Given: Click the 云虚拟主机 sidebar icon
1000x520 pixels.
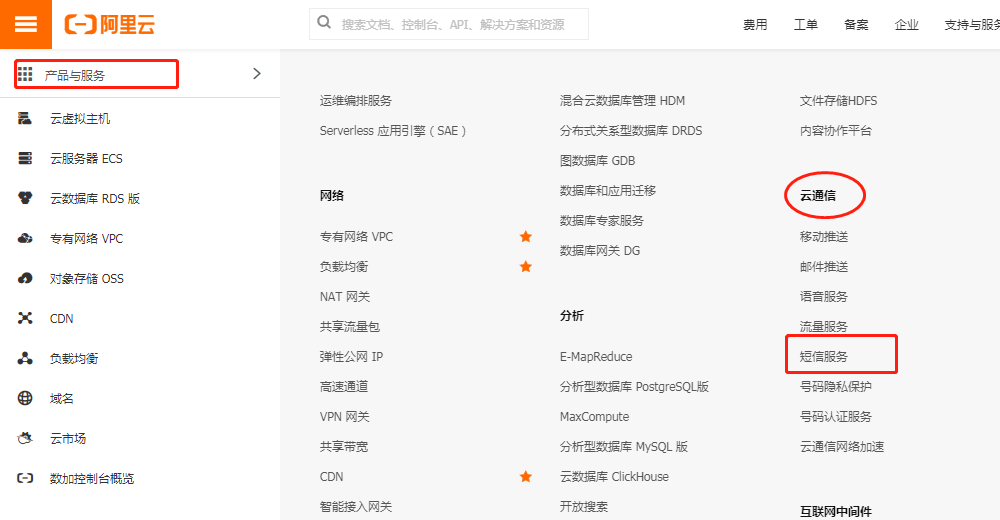Looking at the screenshot, I should pyautogui.click(x=25, y=119).
